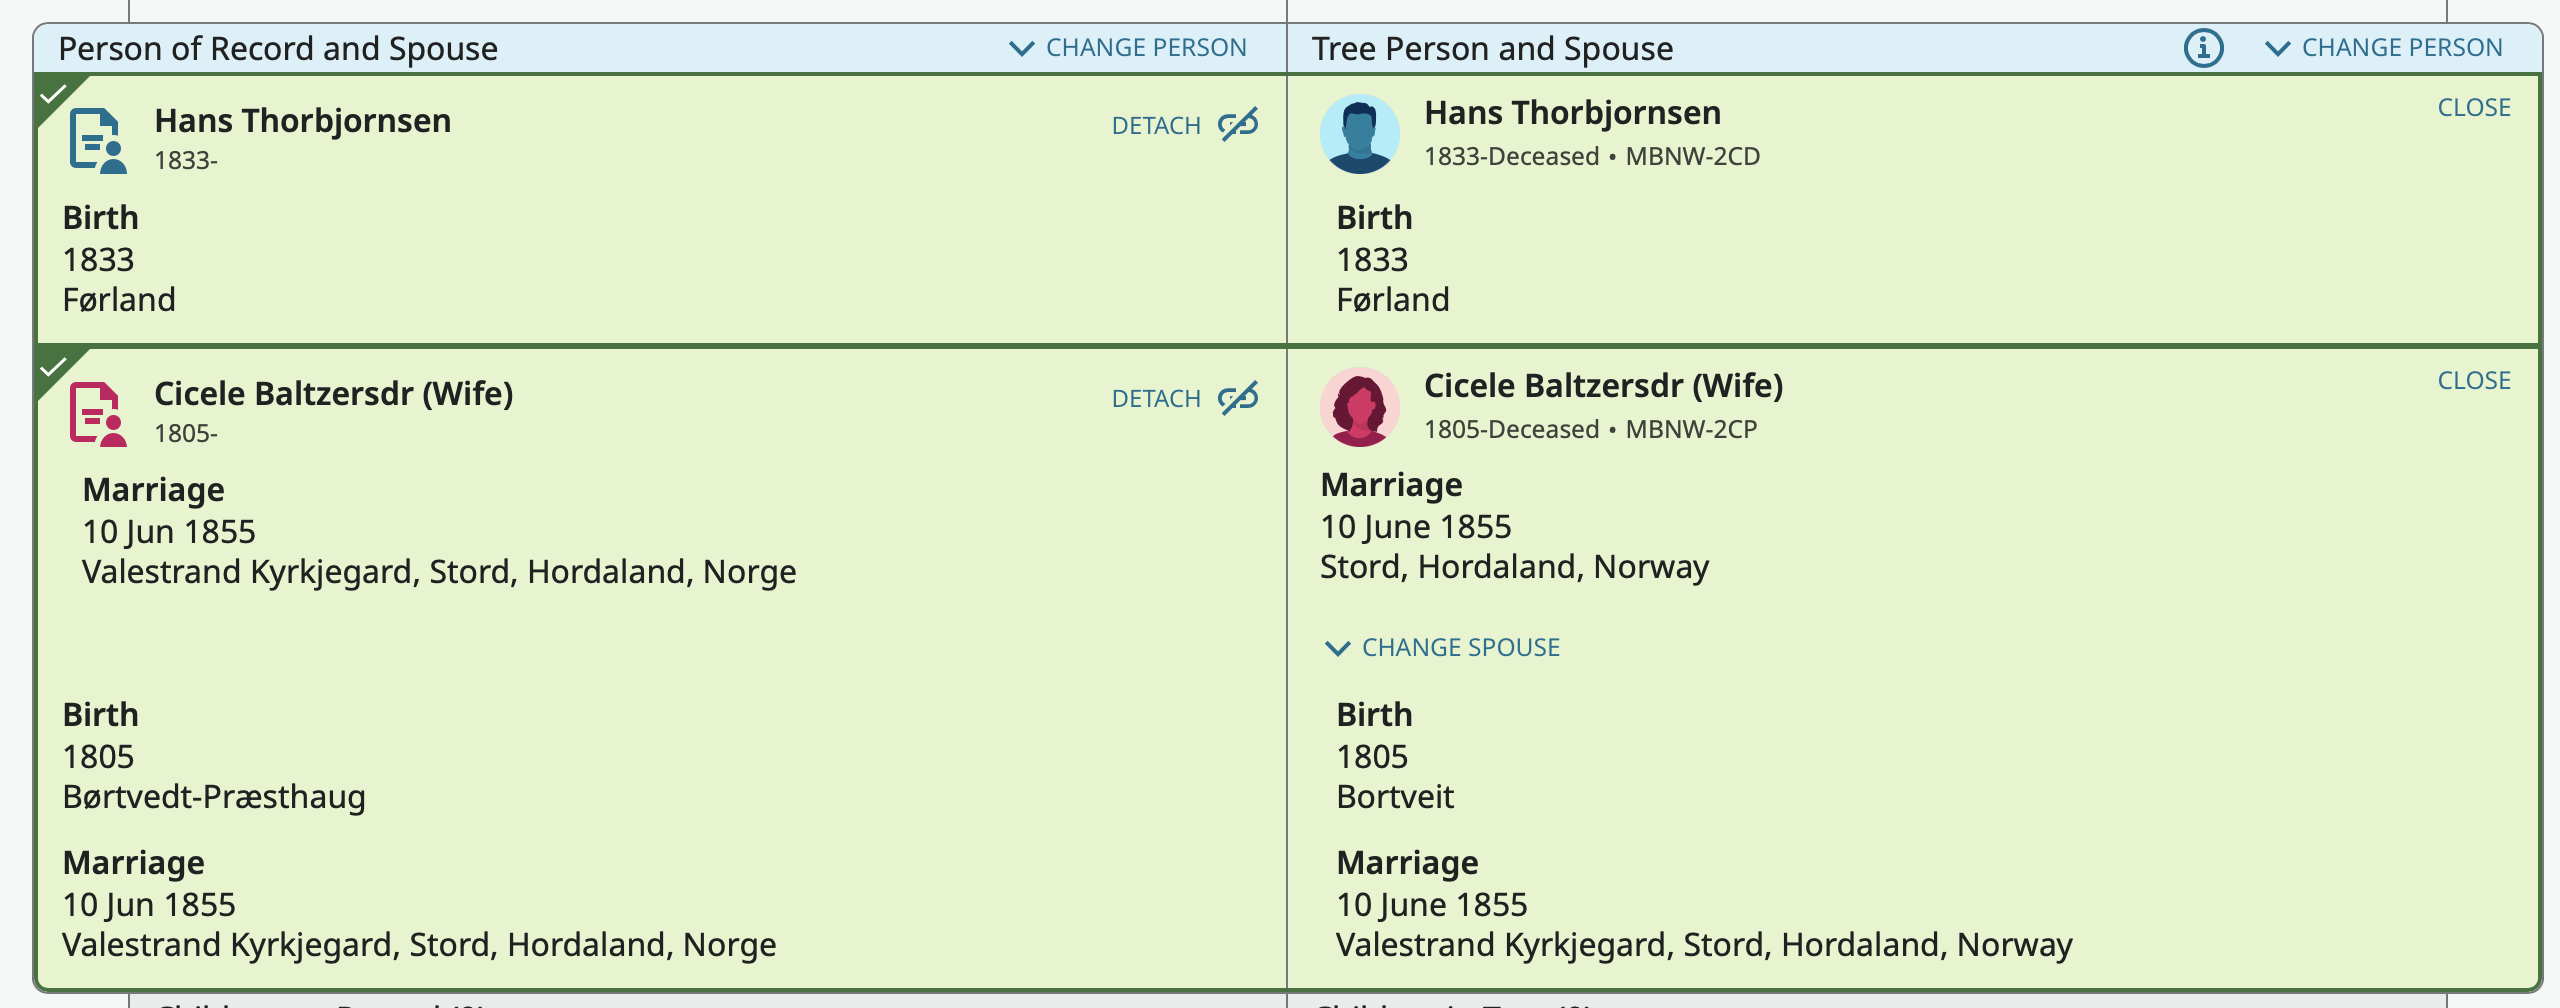Click Hans Thorbjornsen's blue record document icon
This screenshot has height=1008, width=2560.
[x=98, y=141]
